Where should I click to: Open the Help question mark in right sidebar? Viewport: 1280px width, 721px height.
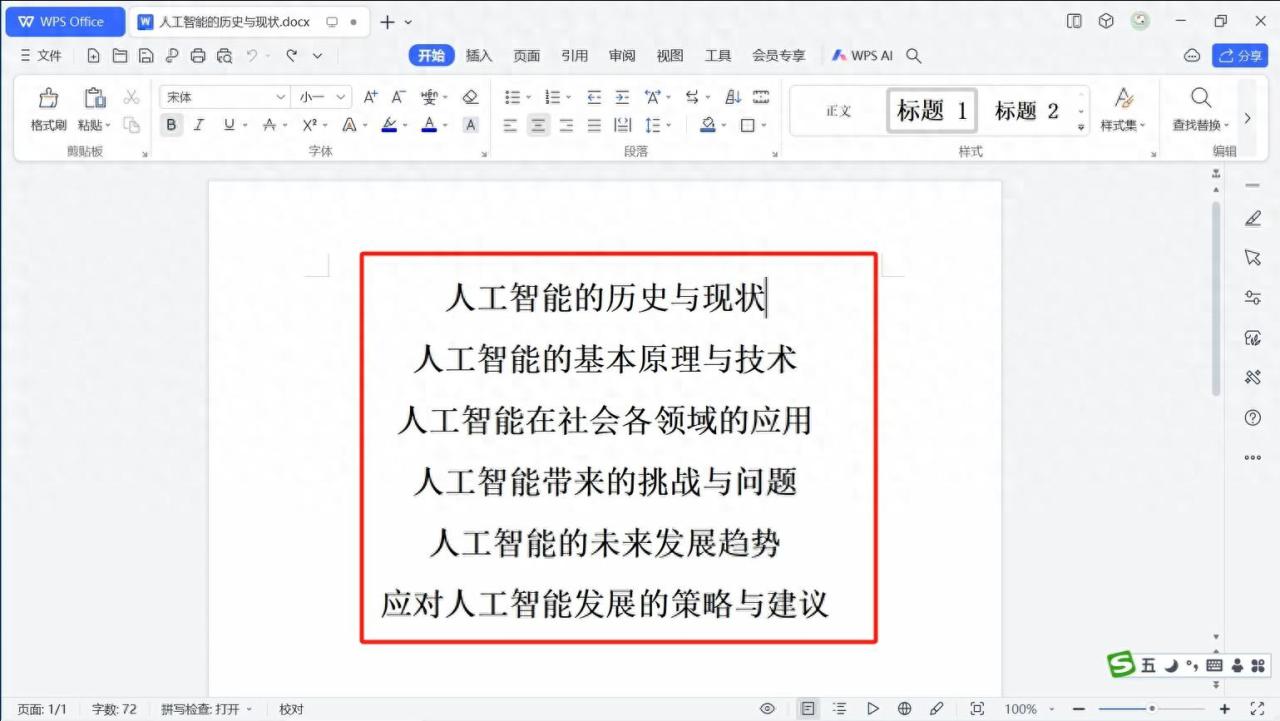click(x=1253, y=418)
